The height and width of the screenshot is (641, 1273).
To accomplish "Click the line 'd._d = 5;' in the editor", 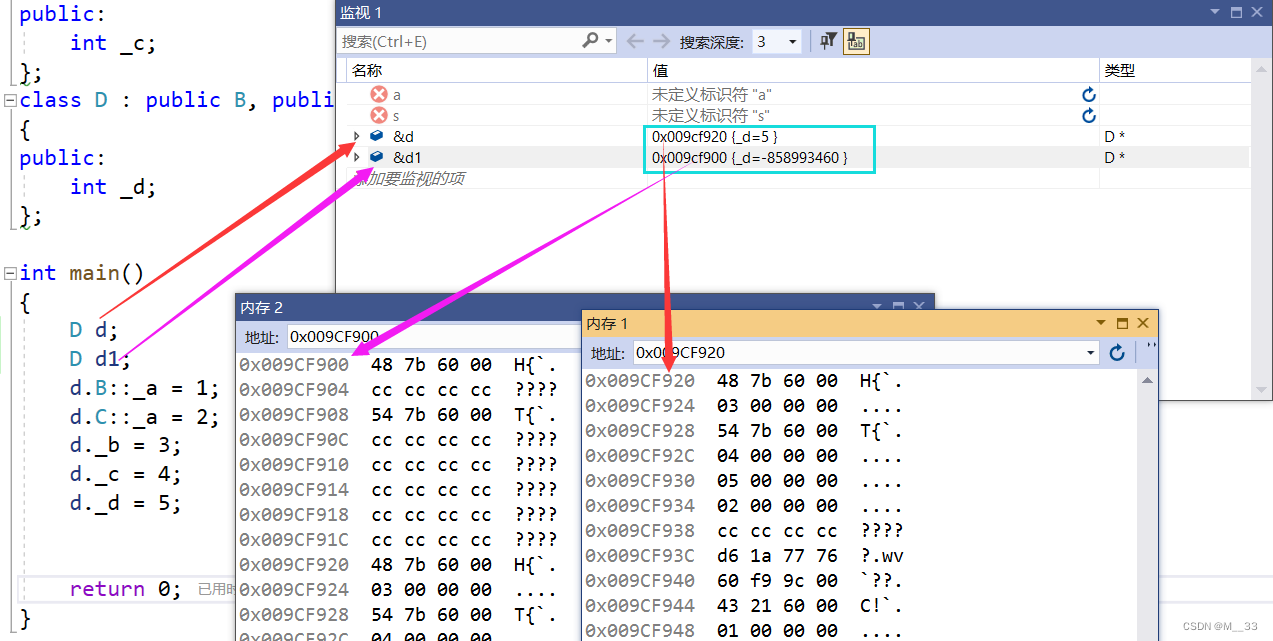I will pos(125,503).
